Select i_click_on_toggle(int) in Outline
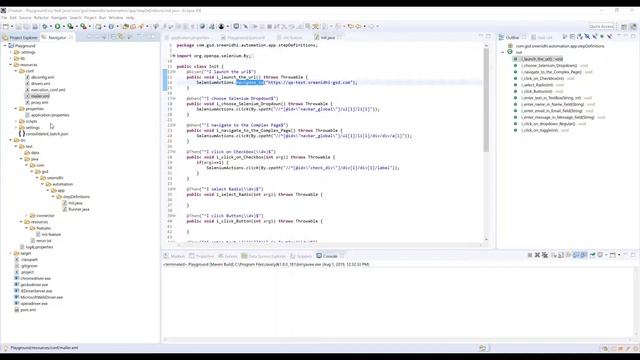Screen dimensions: 640x360 click(x=539, y=130)
